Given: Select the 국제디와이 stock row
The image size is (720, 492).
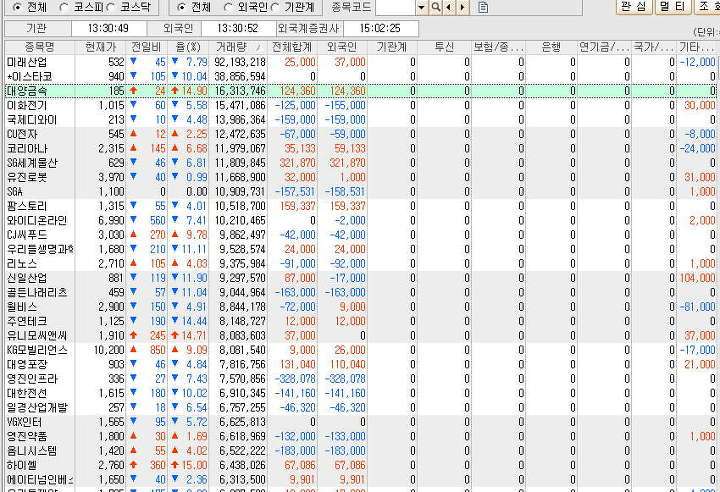Looking at the screenshot, I should [x=360, y=119].
